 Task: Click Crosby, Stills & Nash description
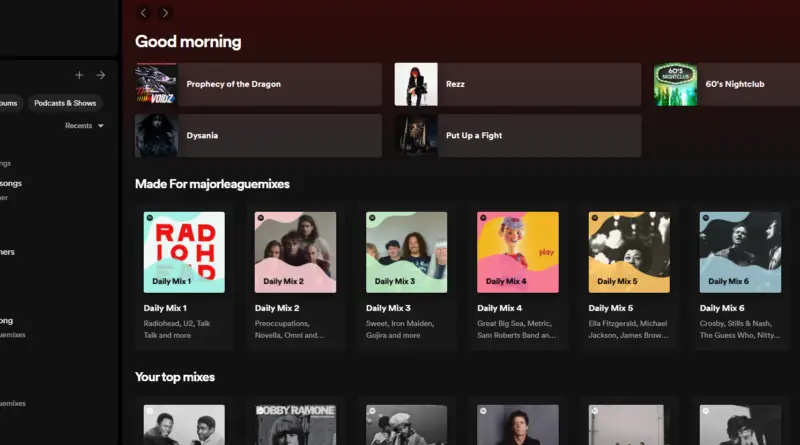pos(740,329)
